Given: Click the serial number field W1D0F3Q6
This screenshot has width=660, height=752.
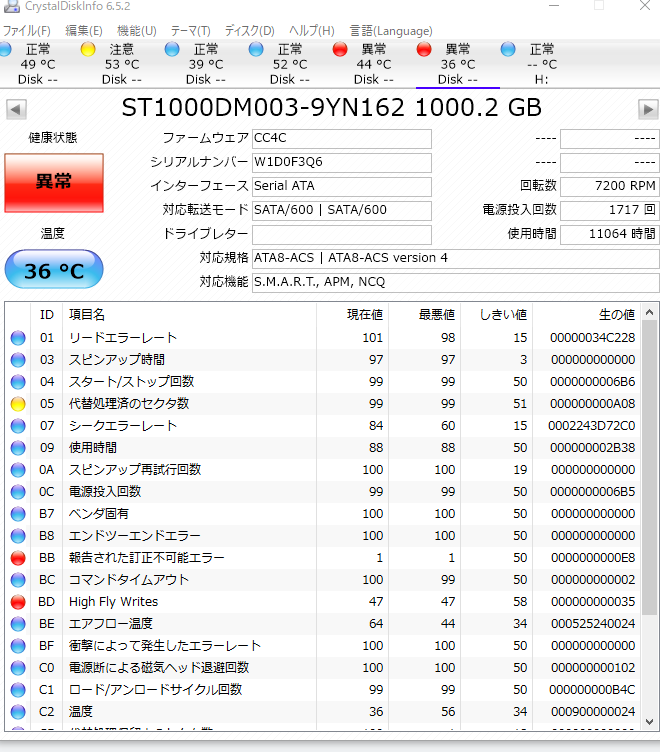Looking at the screenshot, I should point(342,163).
